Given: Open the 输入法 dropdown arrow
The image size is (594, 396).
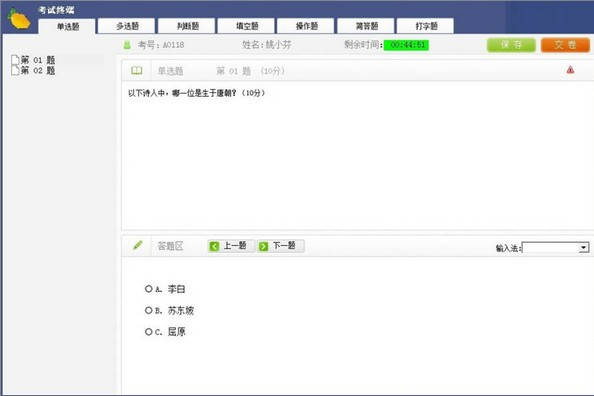Looking at the screenshot, I should pos(583,248).
